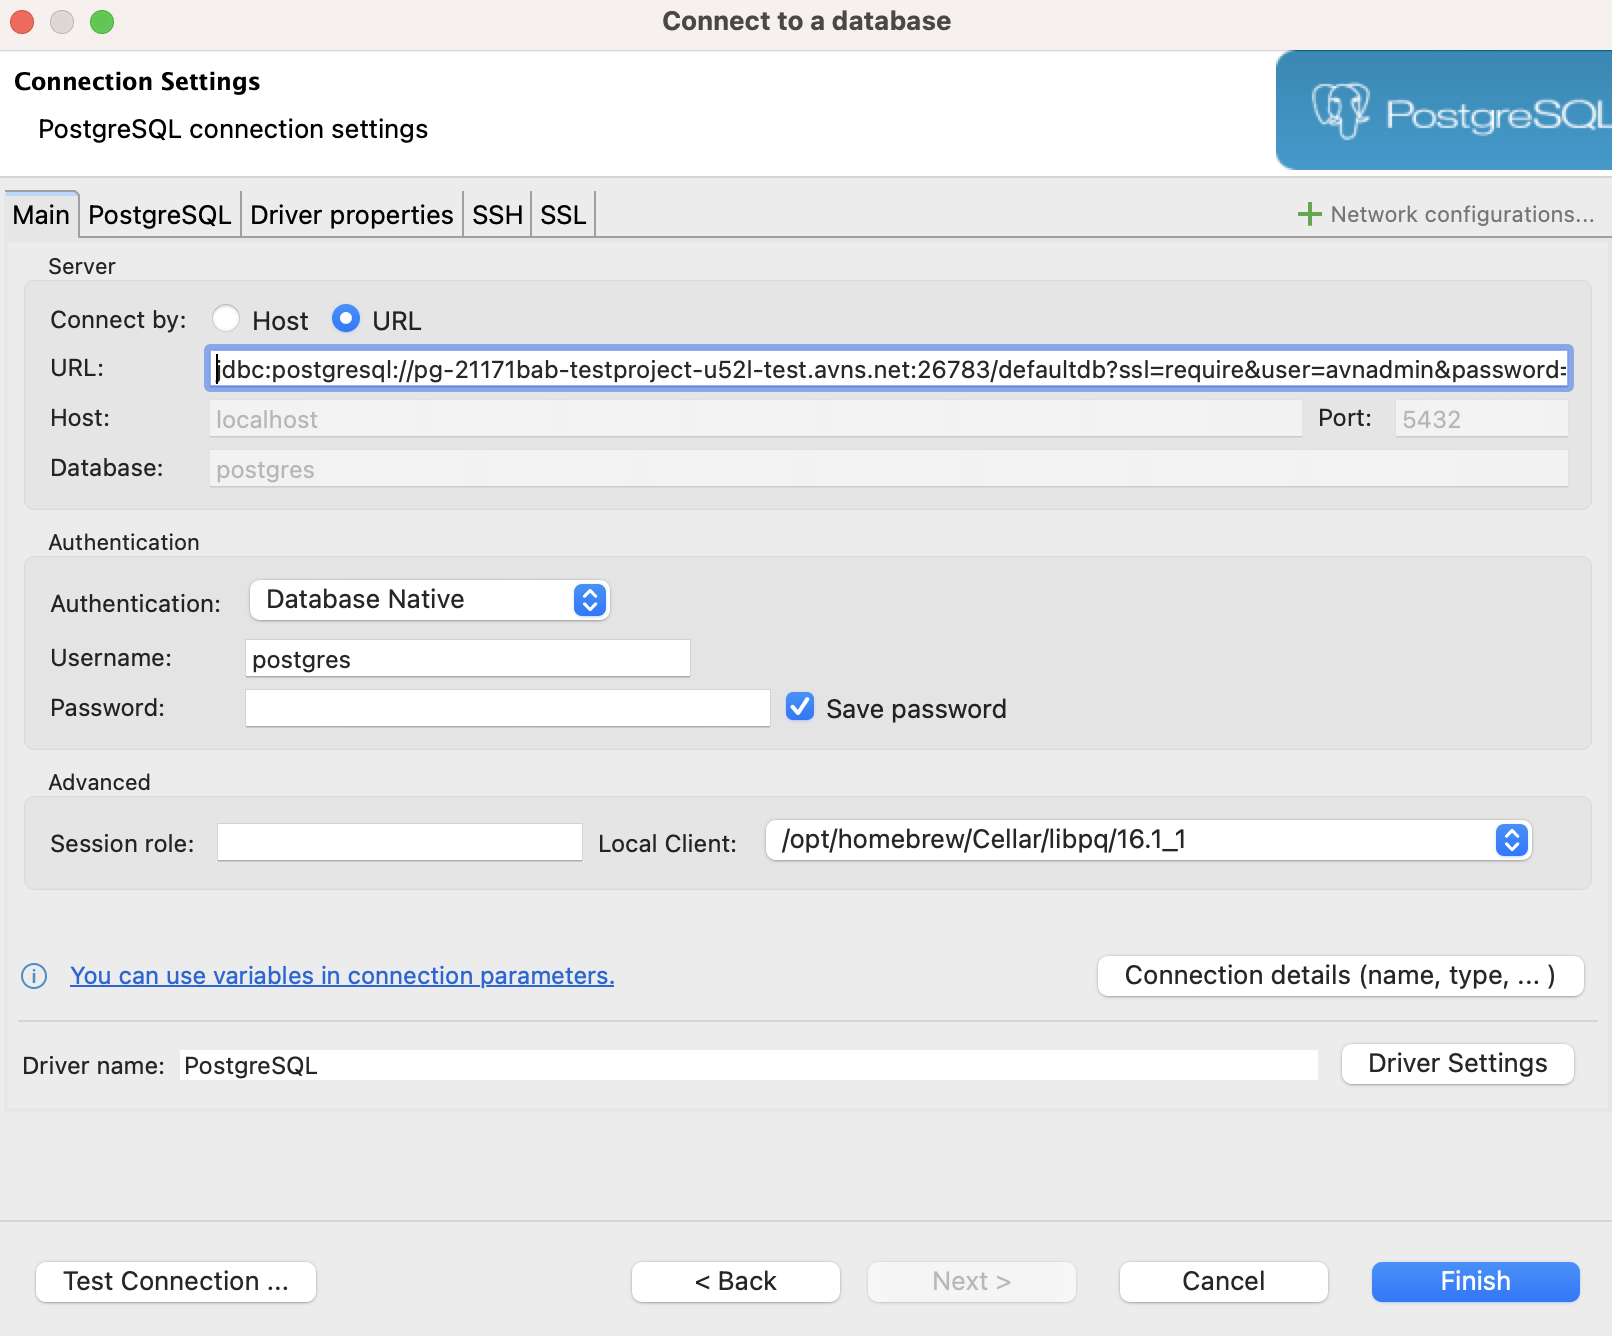Click Test Connection
The width and height of the screenshot is (1612, 1336).
pos(175,1281)
